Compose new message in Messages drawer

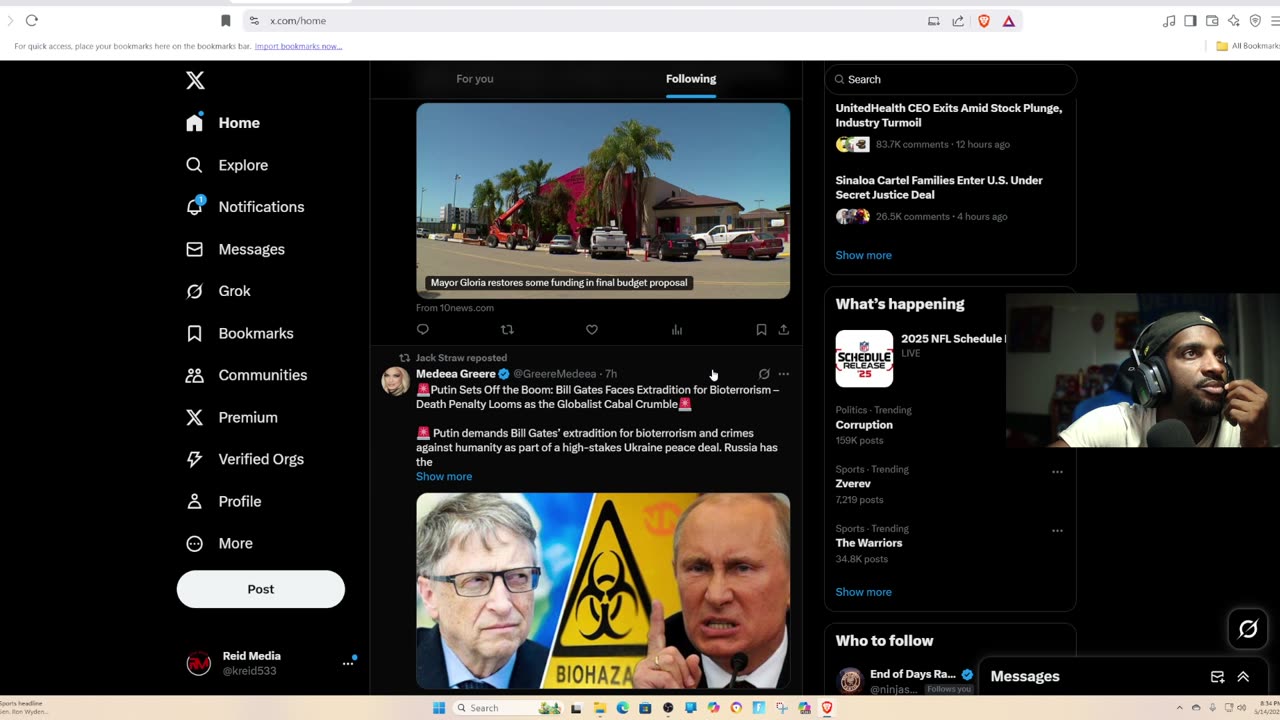(1218, 677)
